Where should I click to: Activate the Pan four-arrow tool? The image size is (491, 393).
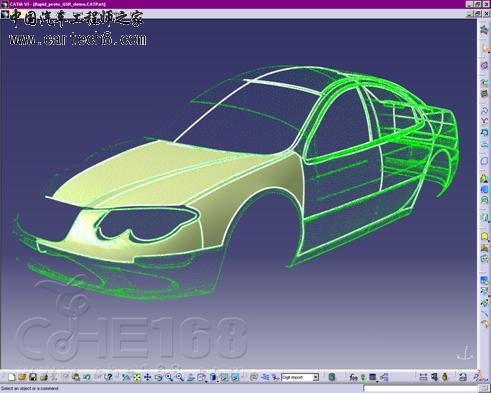[147, 377]
